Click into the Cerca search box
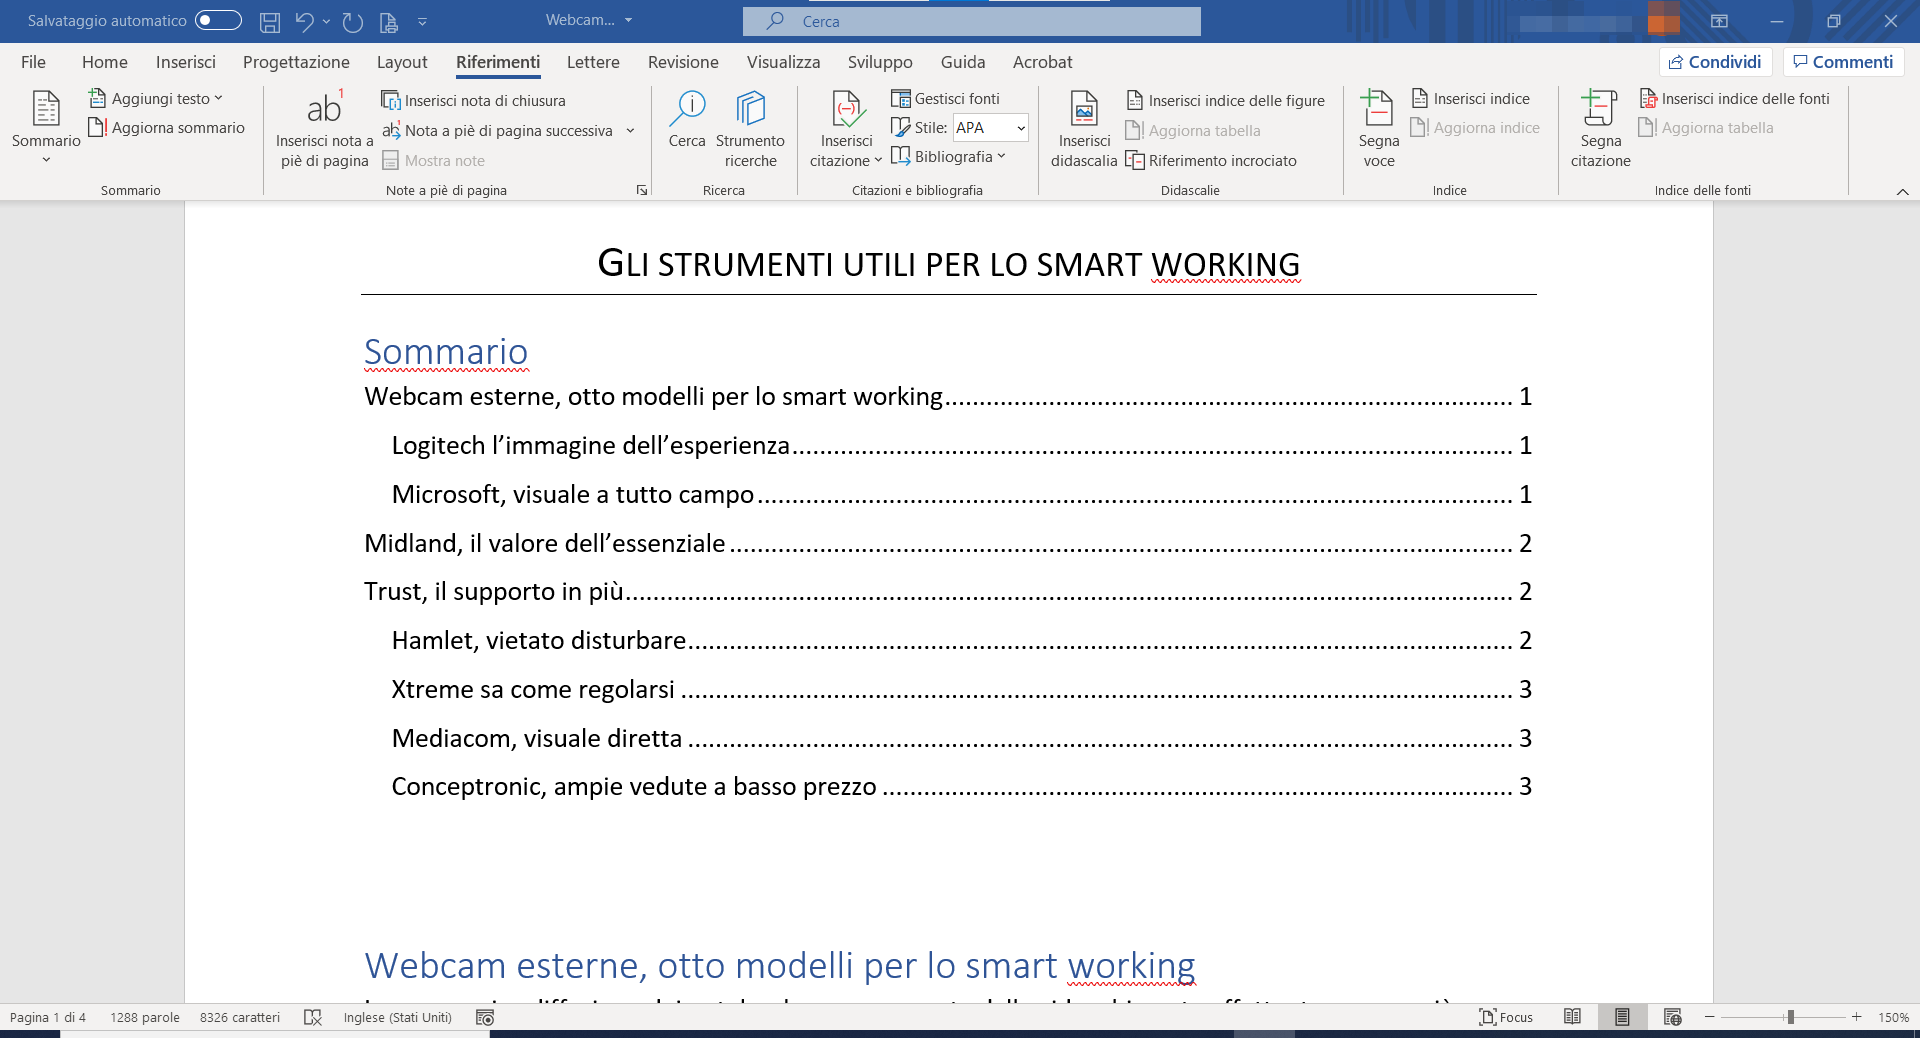 972,21
